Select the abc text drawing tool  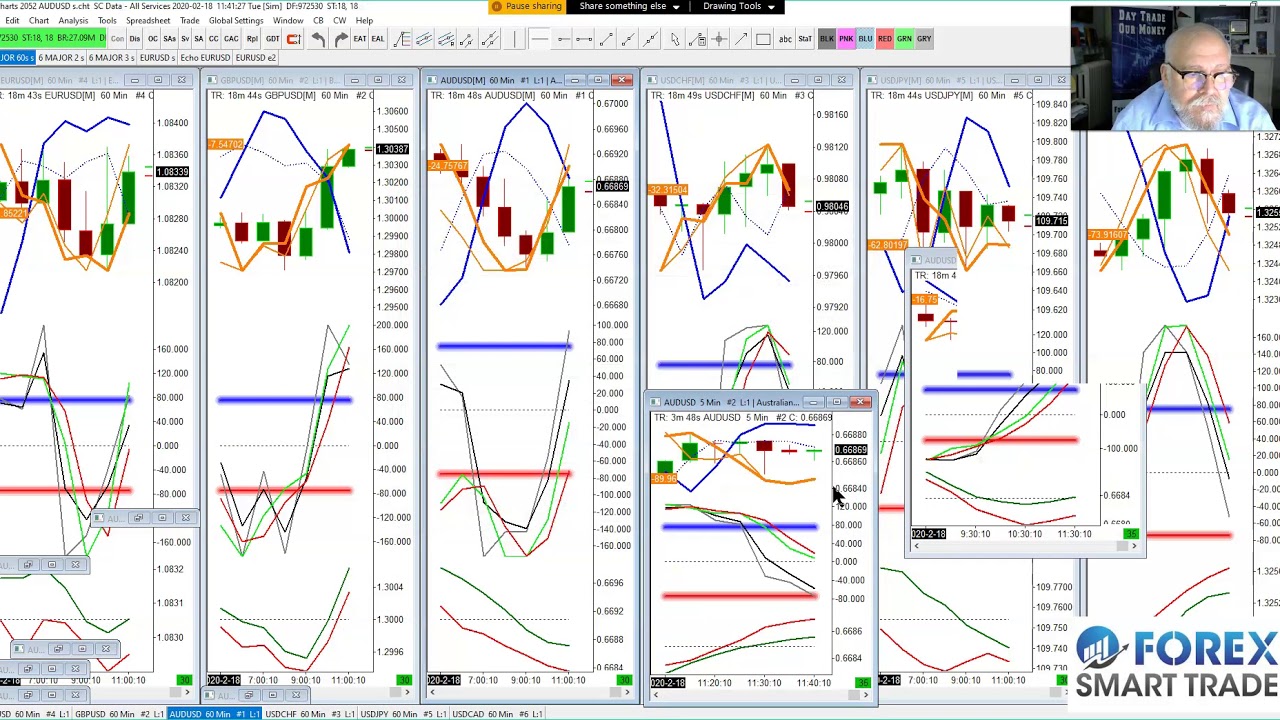(x=785, y=39)
